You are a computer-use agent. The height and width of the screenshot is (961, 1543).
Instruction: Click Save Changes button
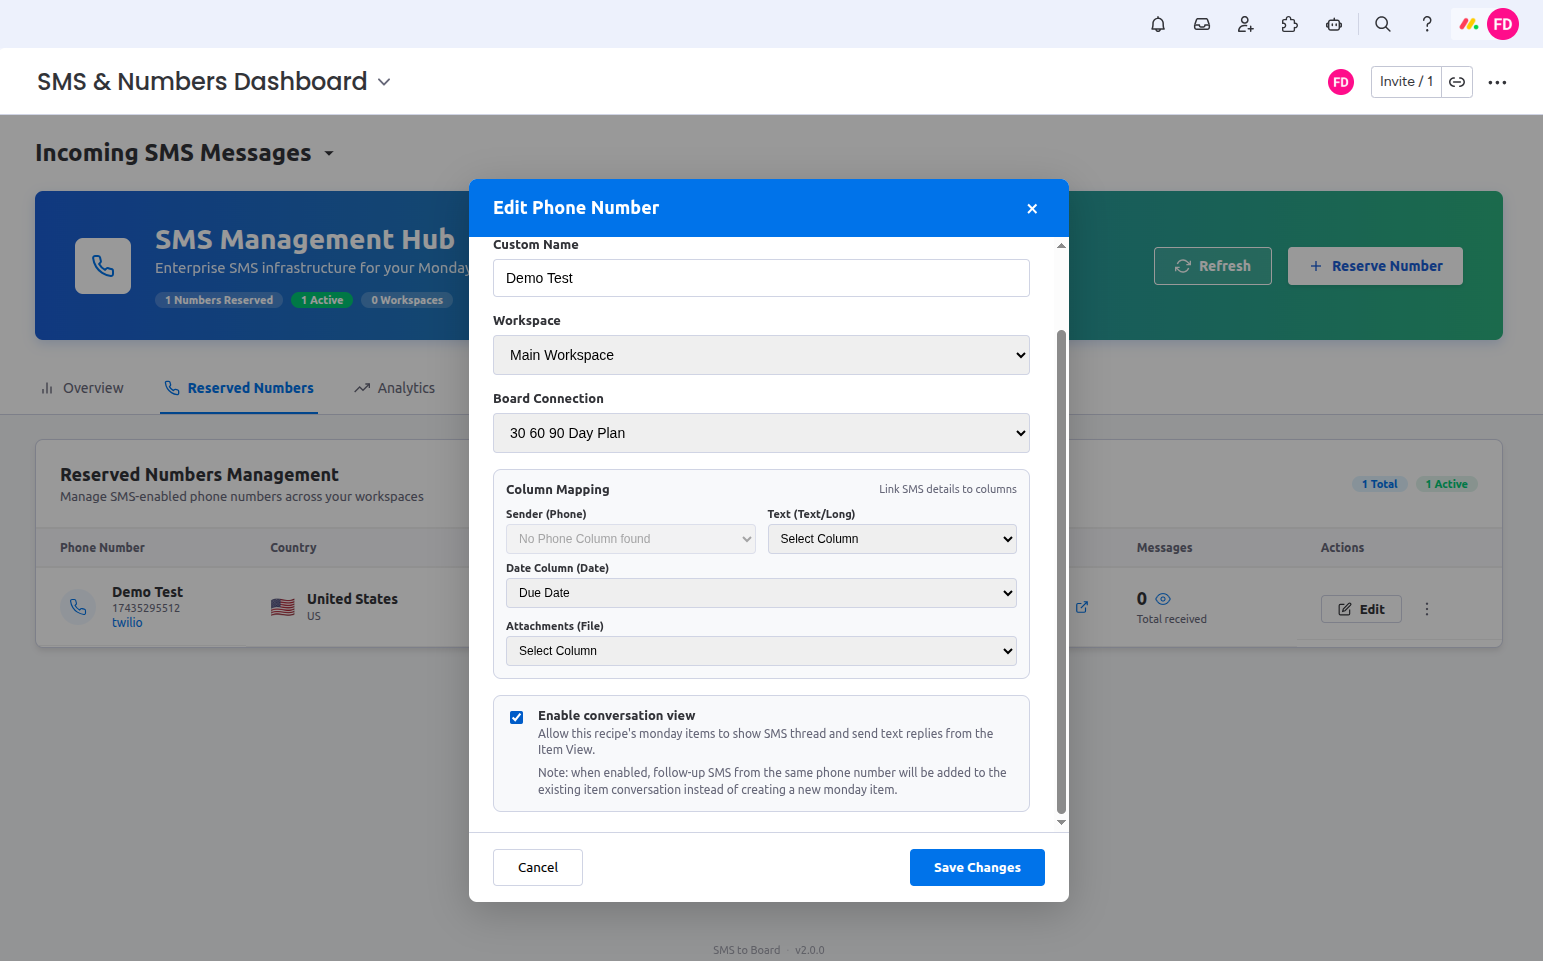point(977,867)
